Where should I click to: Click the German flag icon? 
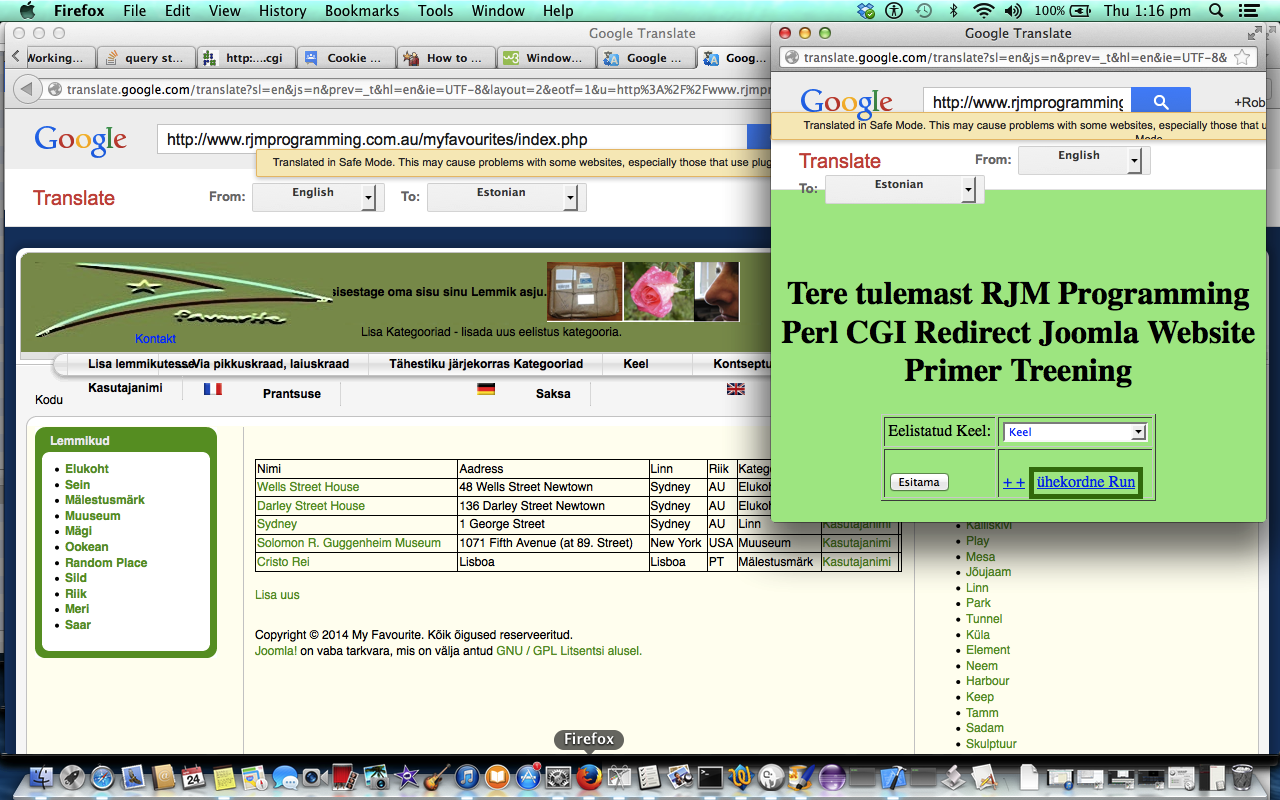[486, 389]
